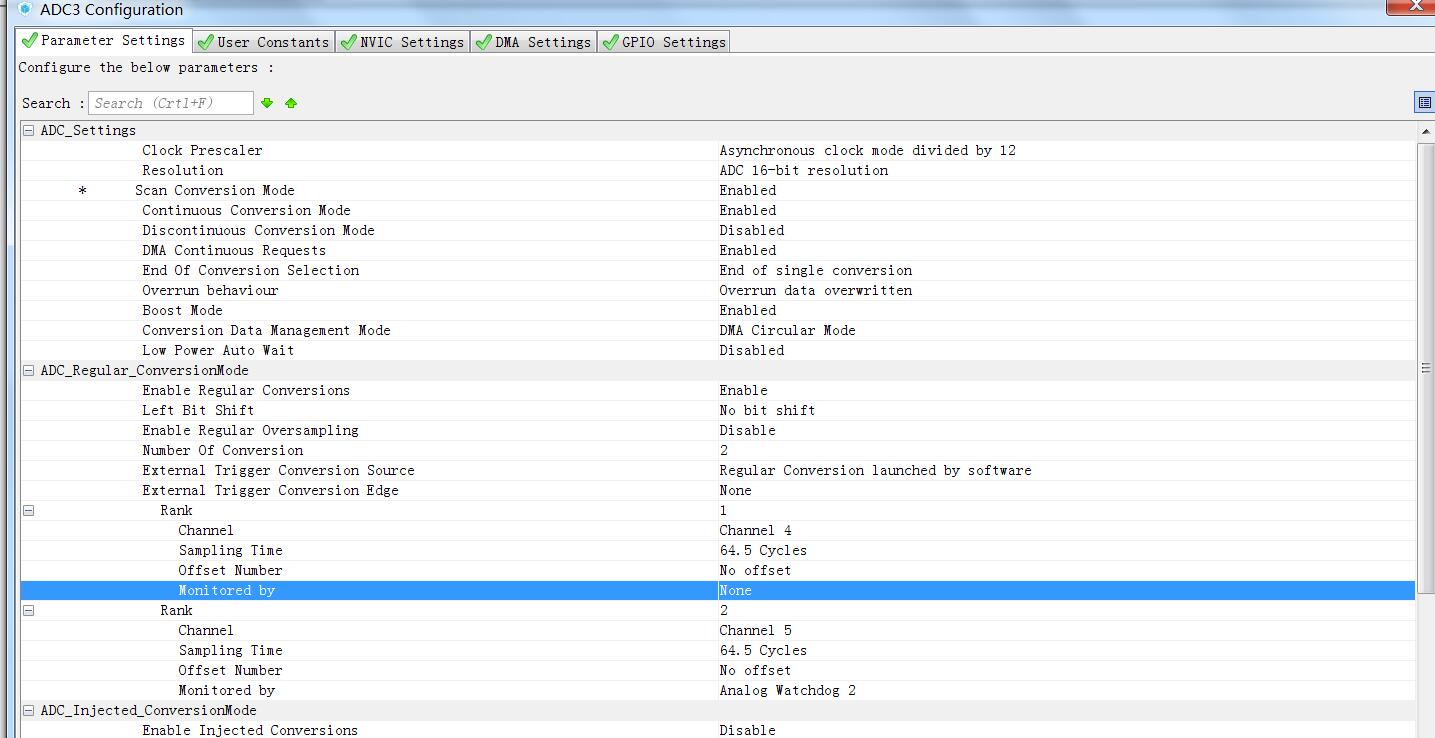1435x738 pixels.
Task: Select the GPIO Settings tab
Action: point(663,42)
